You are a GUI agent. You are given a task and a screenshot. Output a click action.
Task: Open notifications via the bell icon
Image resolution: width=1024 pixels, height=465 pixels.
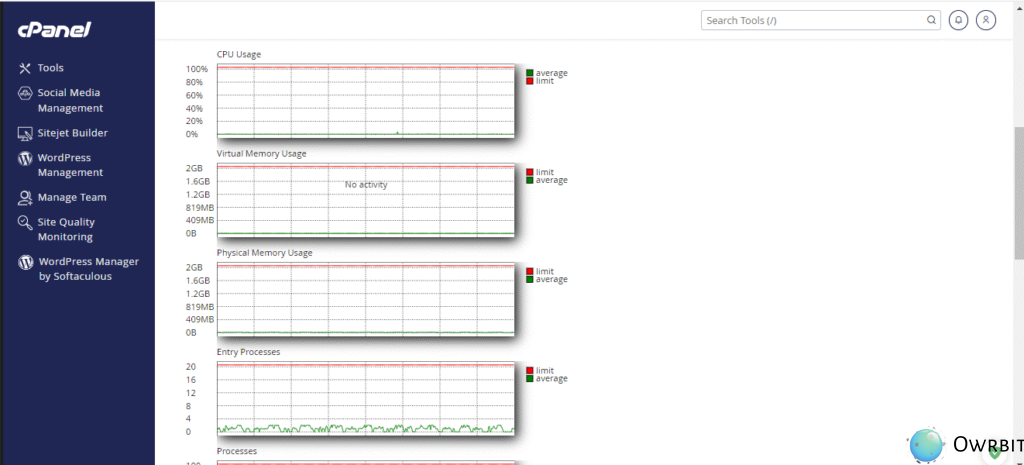coord(958,20)
